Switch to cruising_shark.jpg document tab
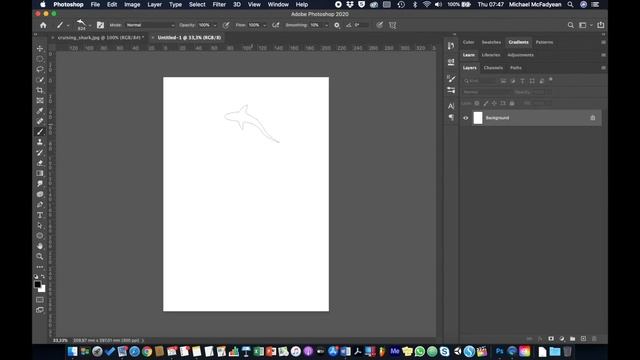640x360 pixels. [100, 38]
